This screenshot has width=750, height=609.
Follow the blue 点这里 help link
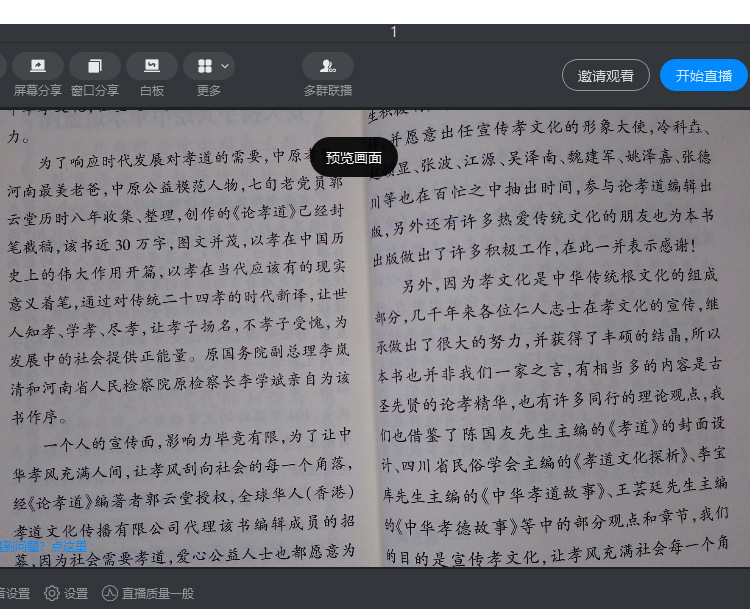(x=70, y=546)
